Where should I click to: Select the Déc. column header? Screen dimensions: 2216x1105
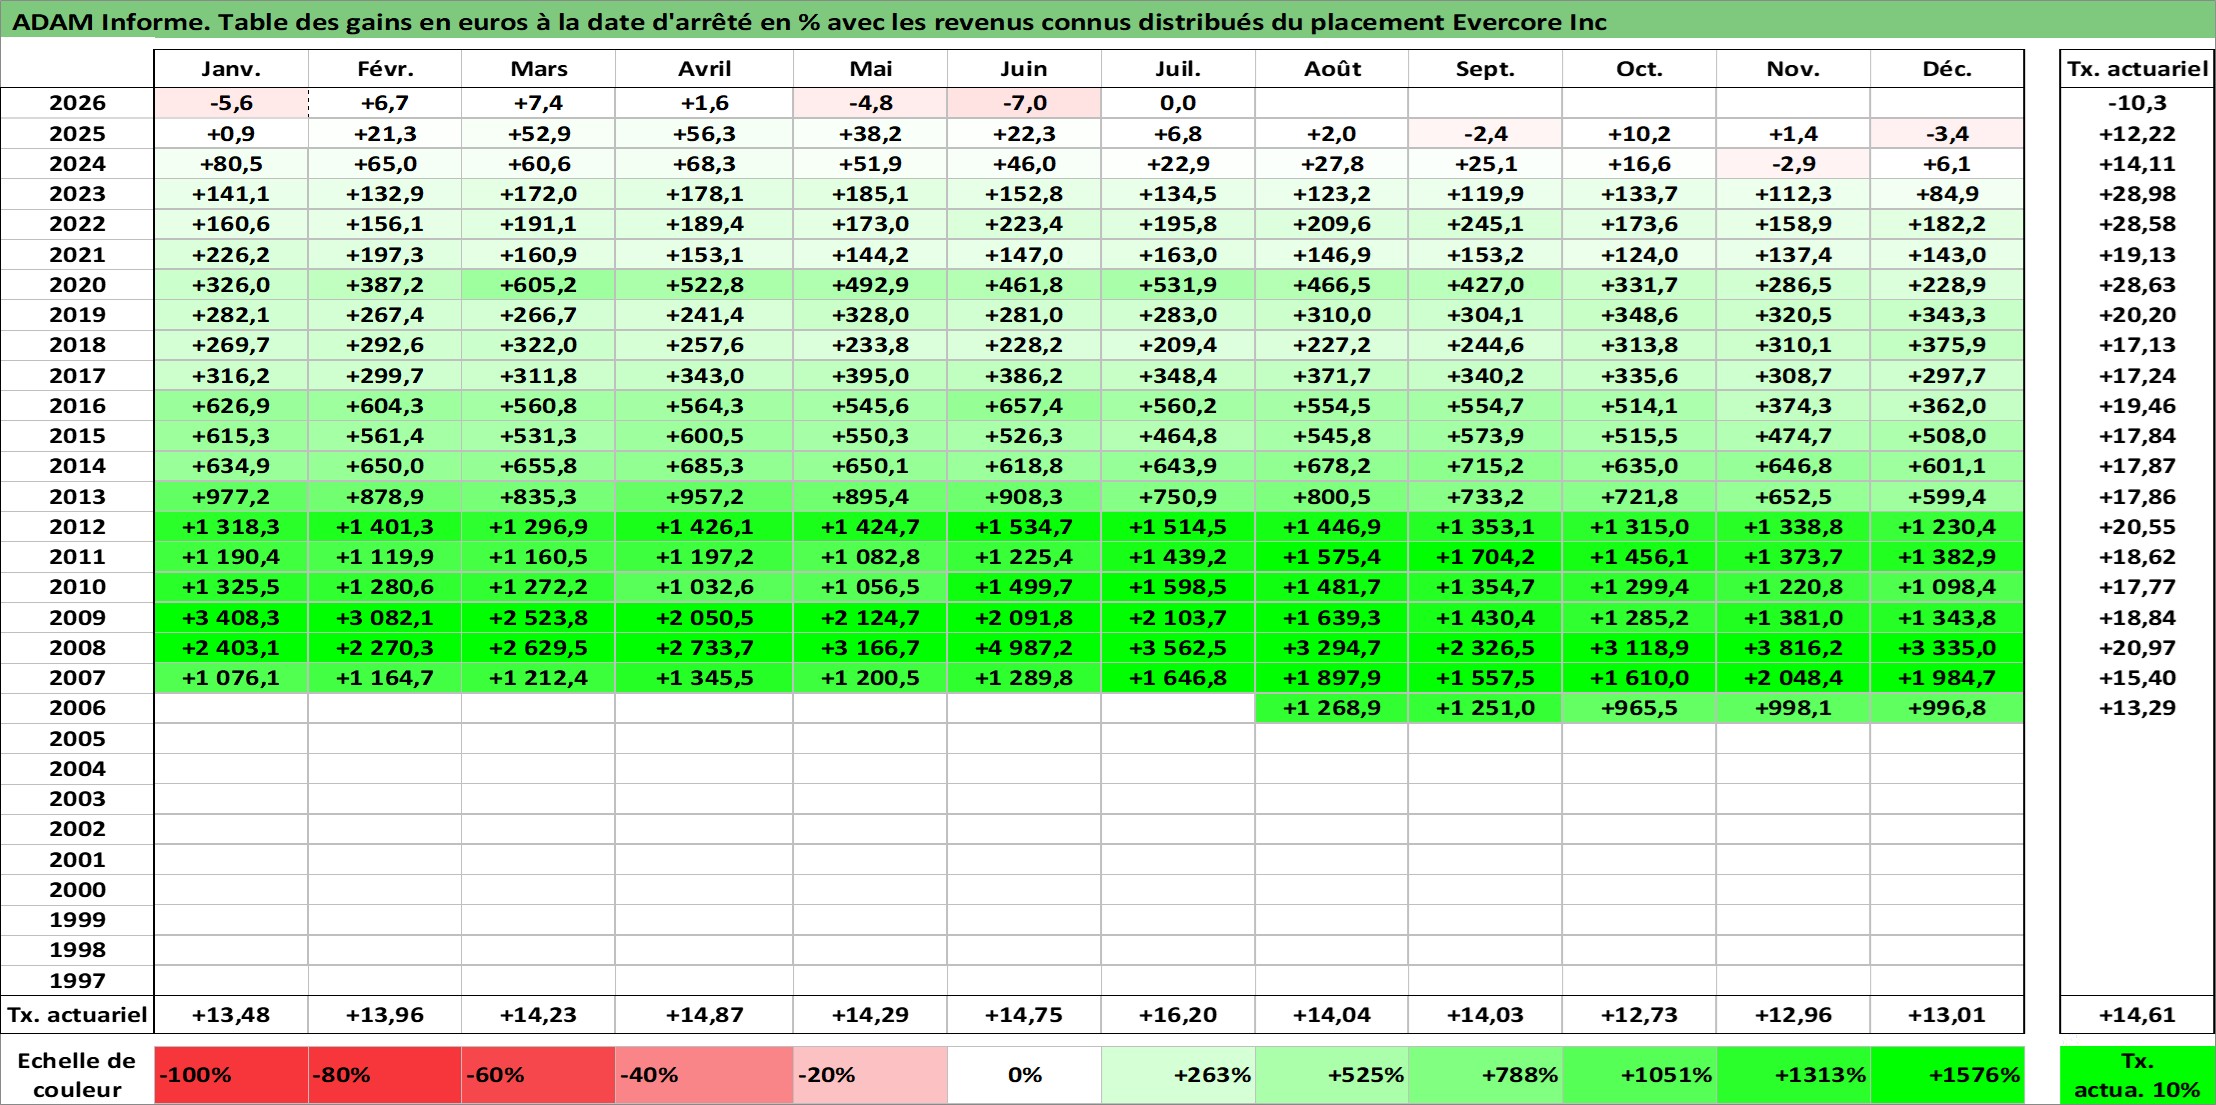coord(1947,69)
